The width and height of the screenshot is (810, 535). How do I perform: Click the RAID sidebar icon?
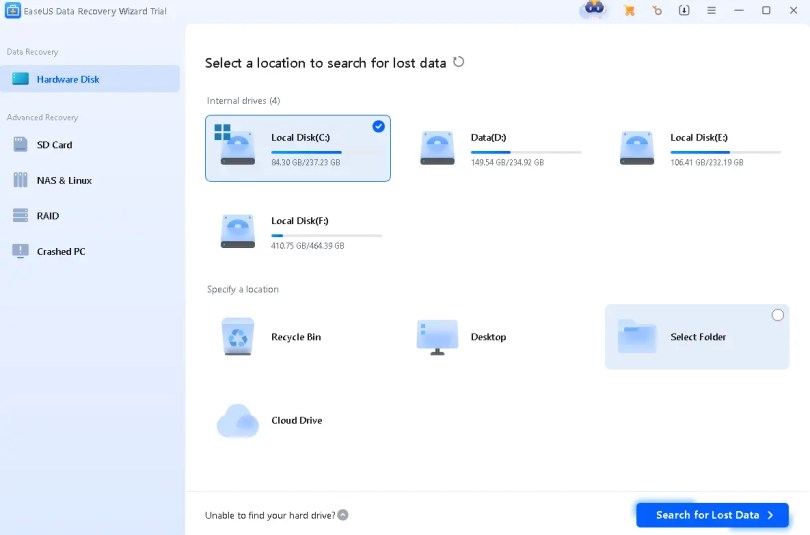[x=20, y=215]
